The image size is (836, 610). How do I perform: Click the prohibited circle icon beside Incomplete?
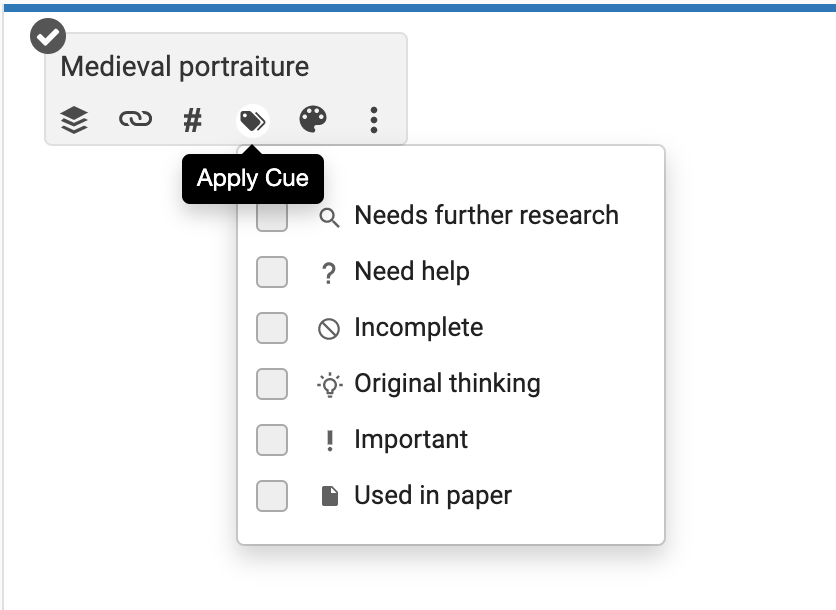pos(329,329)
